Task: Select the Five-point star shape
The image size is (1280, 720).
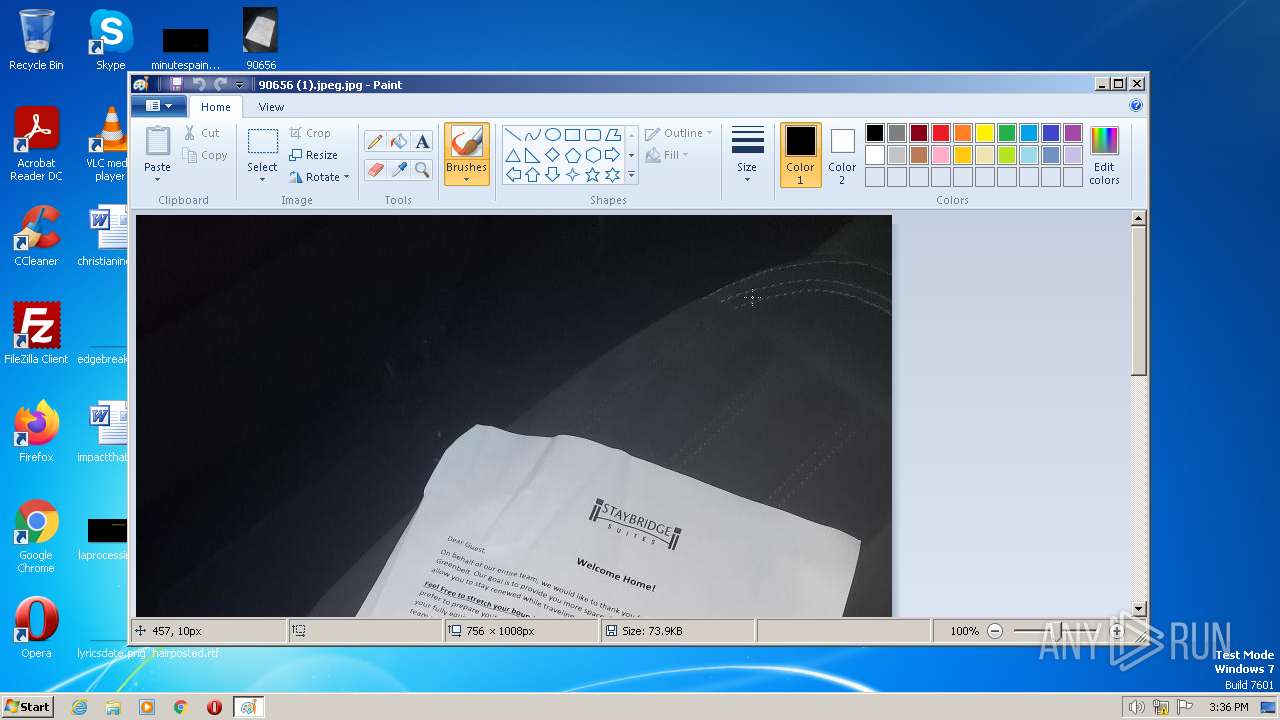Action: [x=592, y=175]
